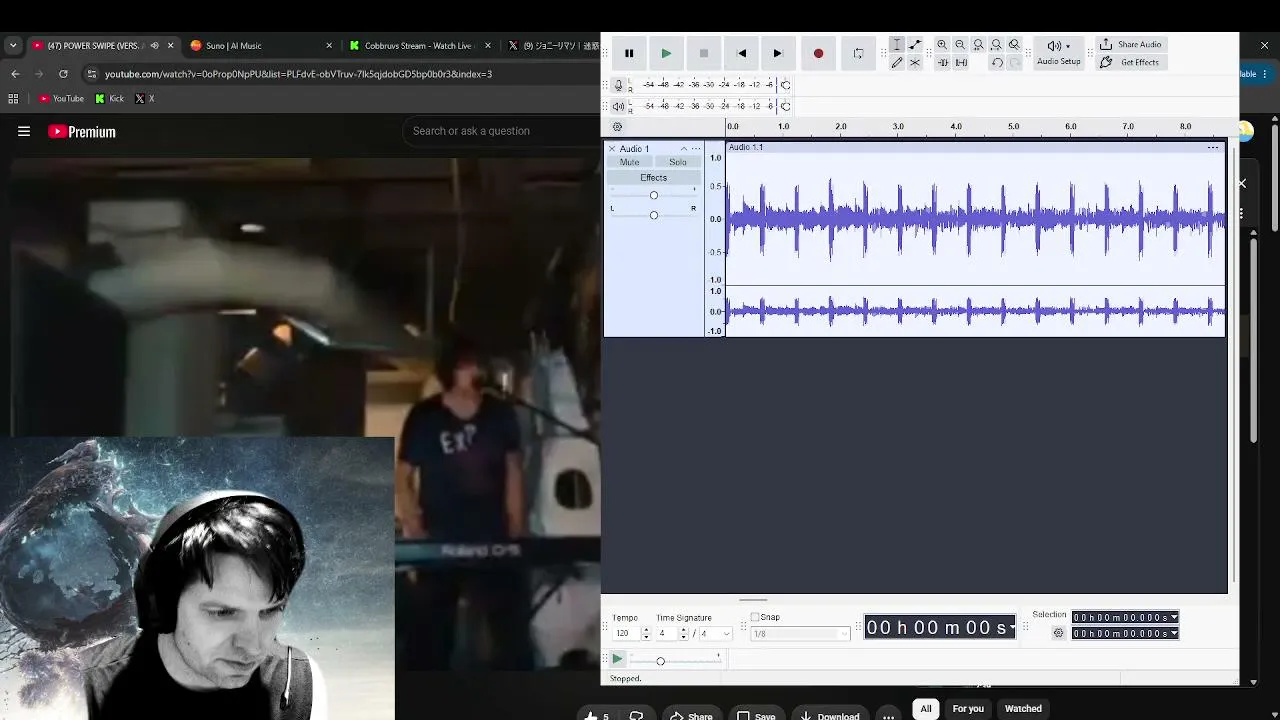Switch to the Cobbruvs Stream tab
This screenshot has width=1280, height=720.
420,45
